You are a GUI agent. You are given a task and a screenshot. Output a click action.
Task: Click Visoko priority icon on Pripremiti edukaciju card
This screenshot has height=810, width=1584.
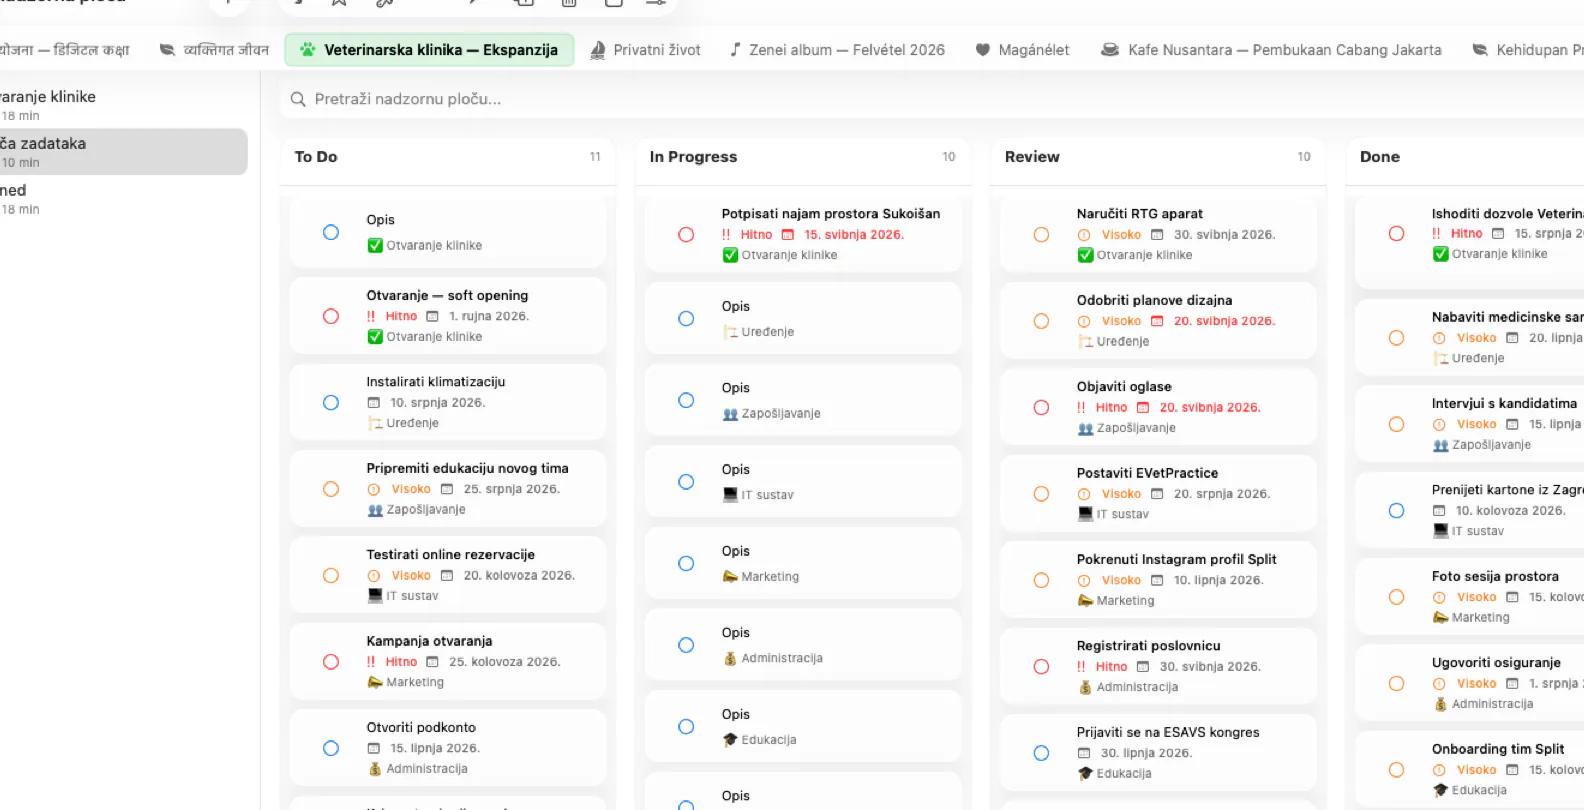click(x=374, y=489)
